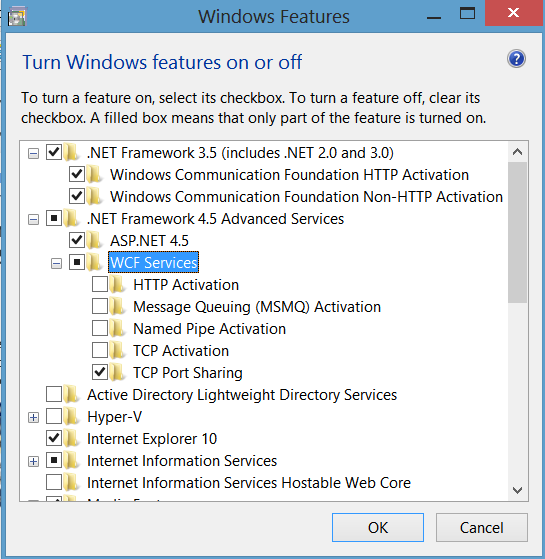
Task: Click folder icon beside Named Pipe Activation
Action: pyautogui.click(x=117, y=328)
